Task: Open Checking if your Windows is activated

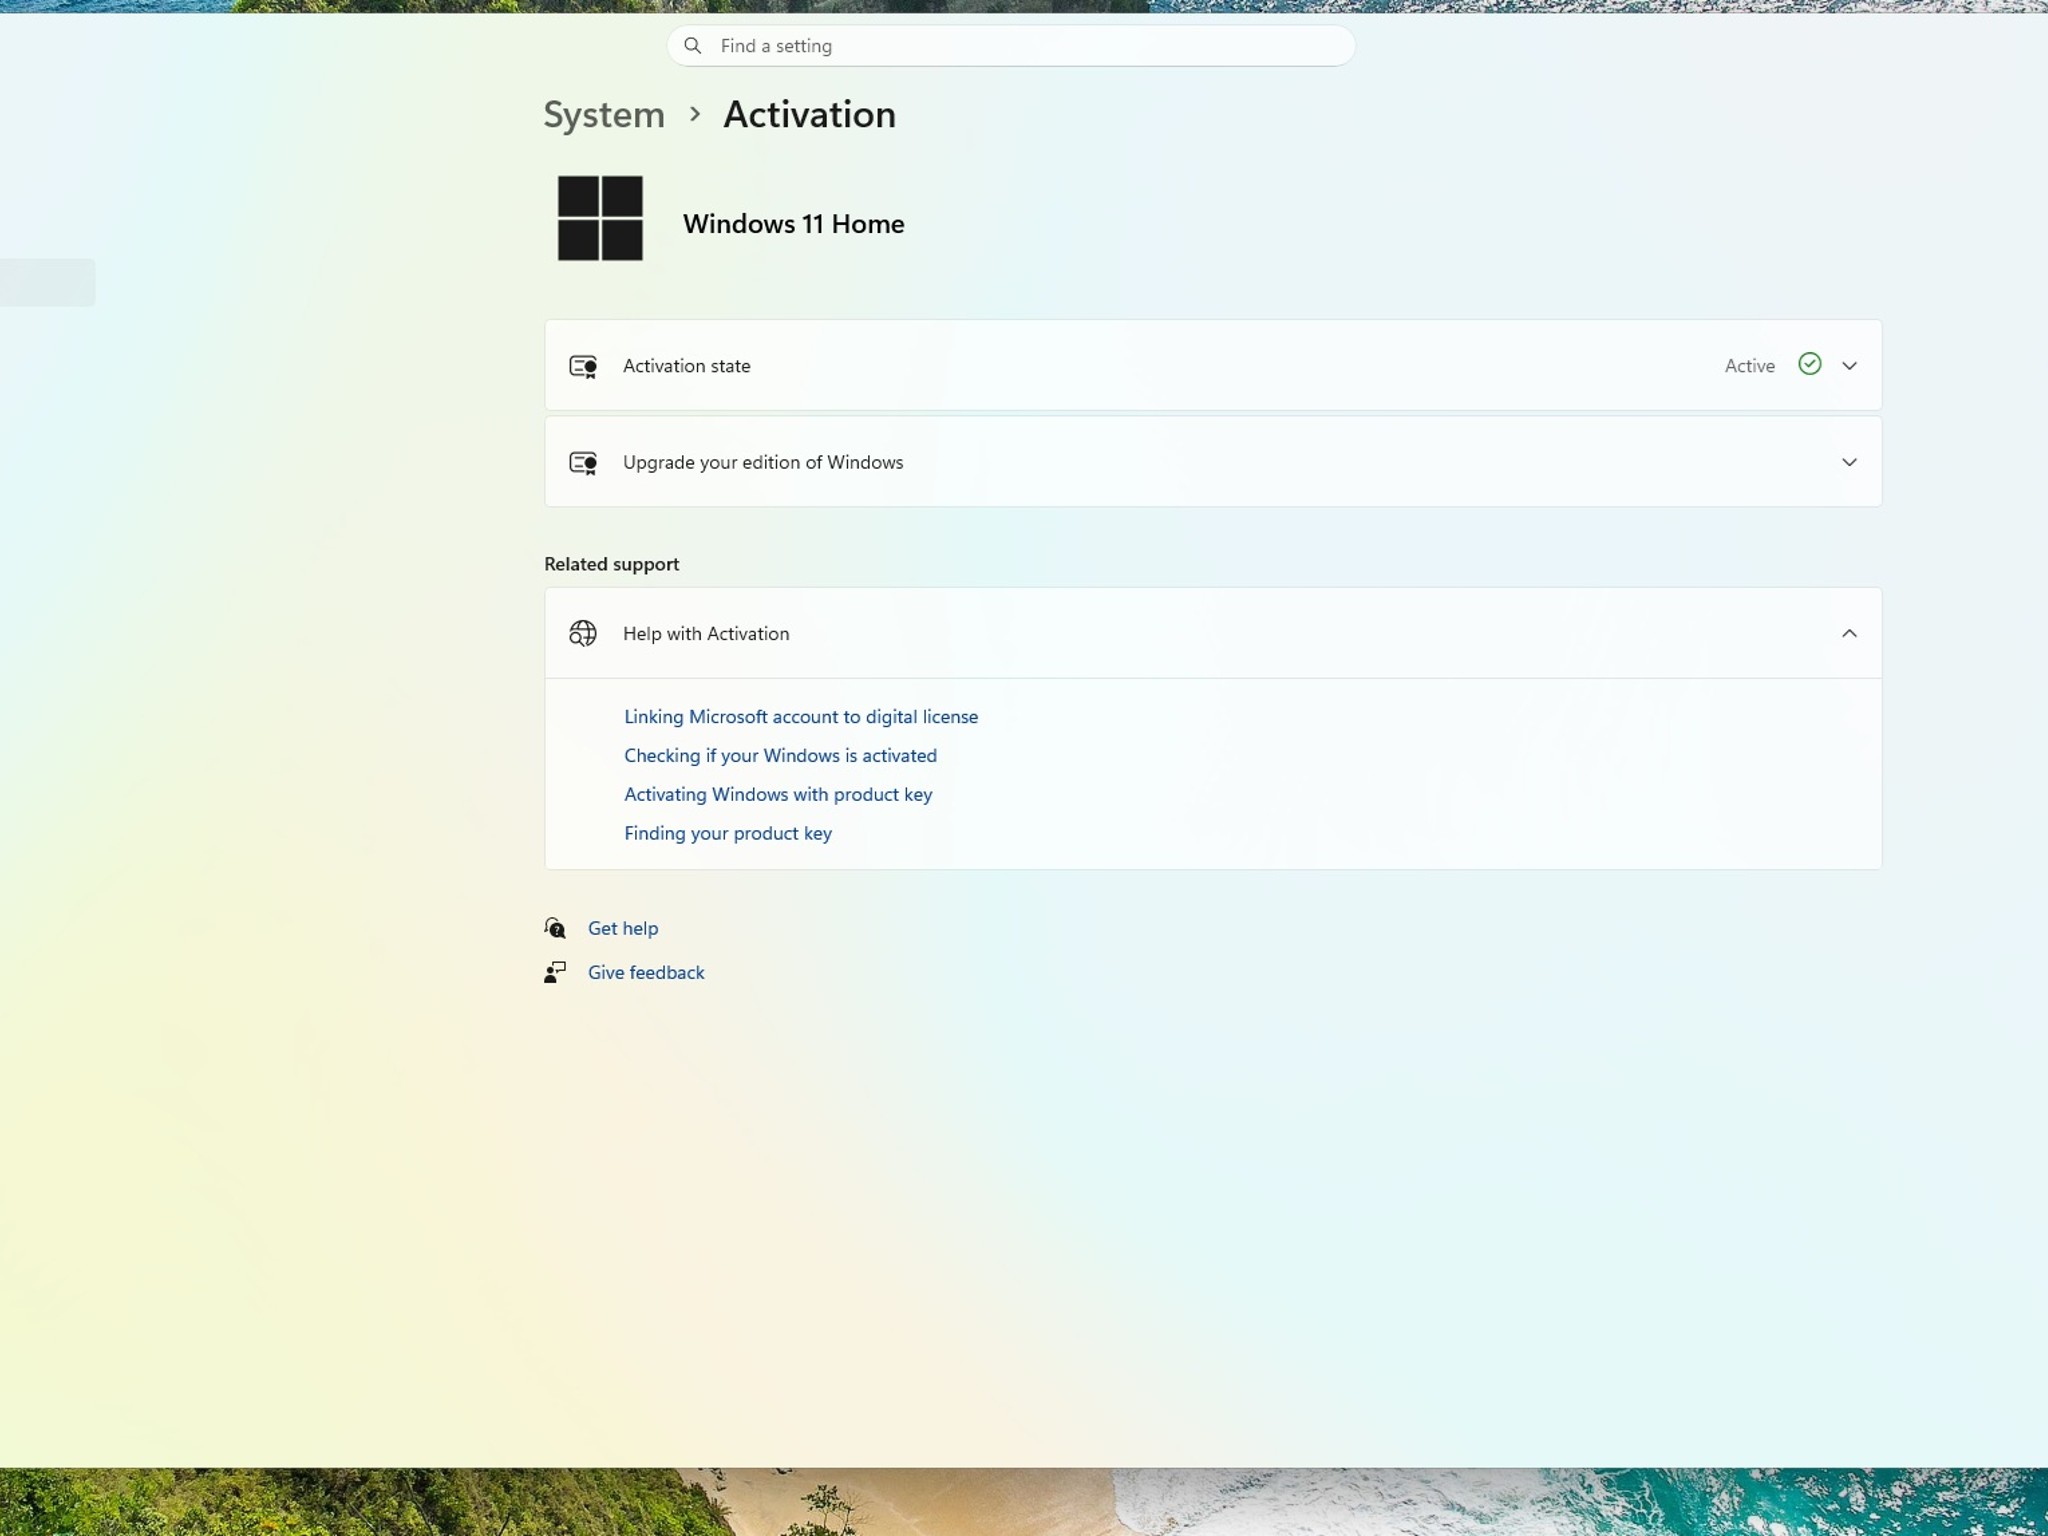Action: tap(780, 756)
